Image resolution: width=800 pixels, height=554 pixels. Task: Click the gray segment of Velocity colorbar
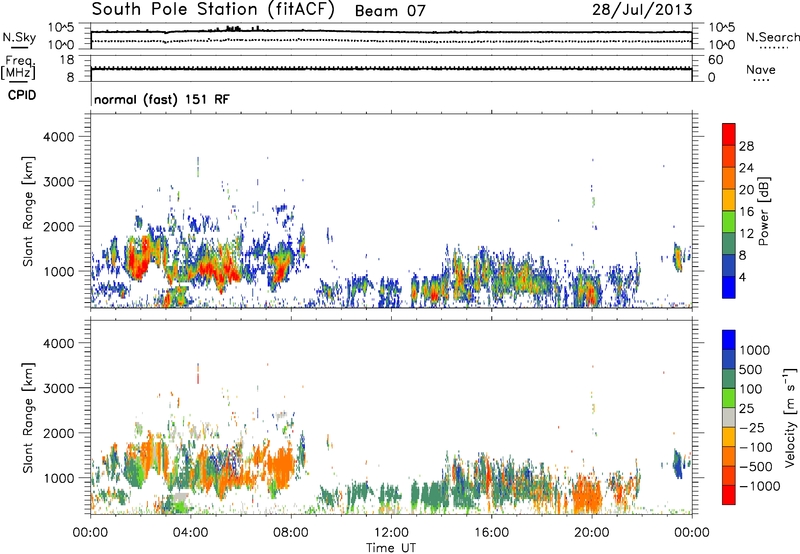[x=729, y=418]
